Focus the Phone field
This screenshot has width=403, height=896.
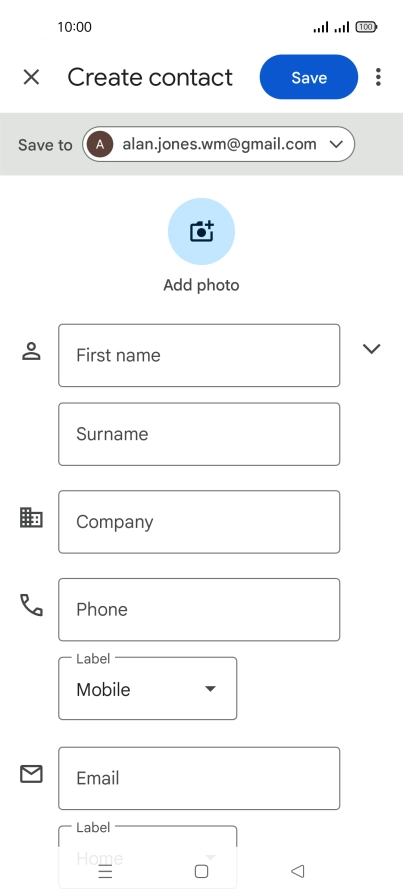(x=199, y=610)
